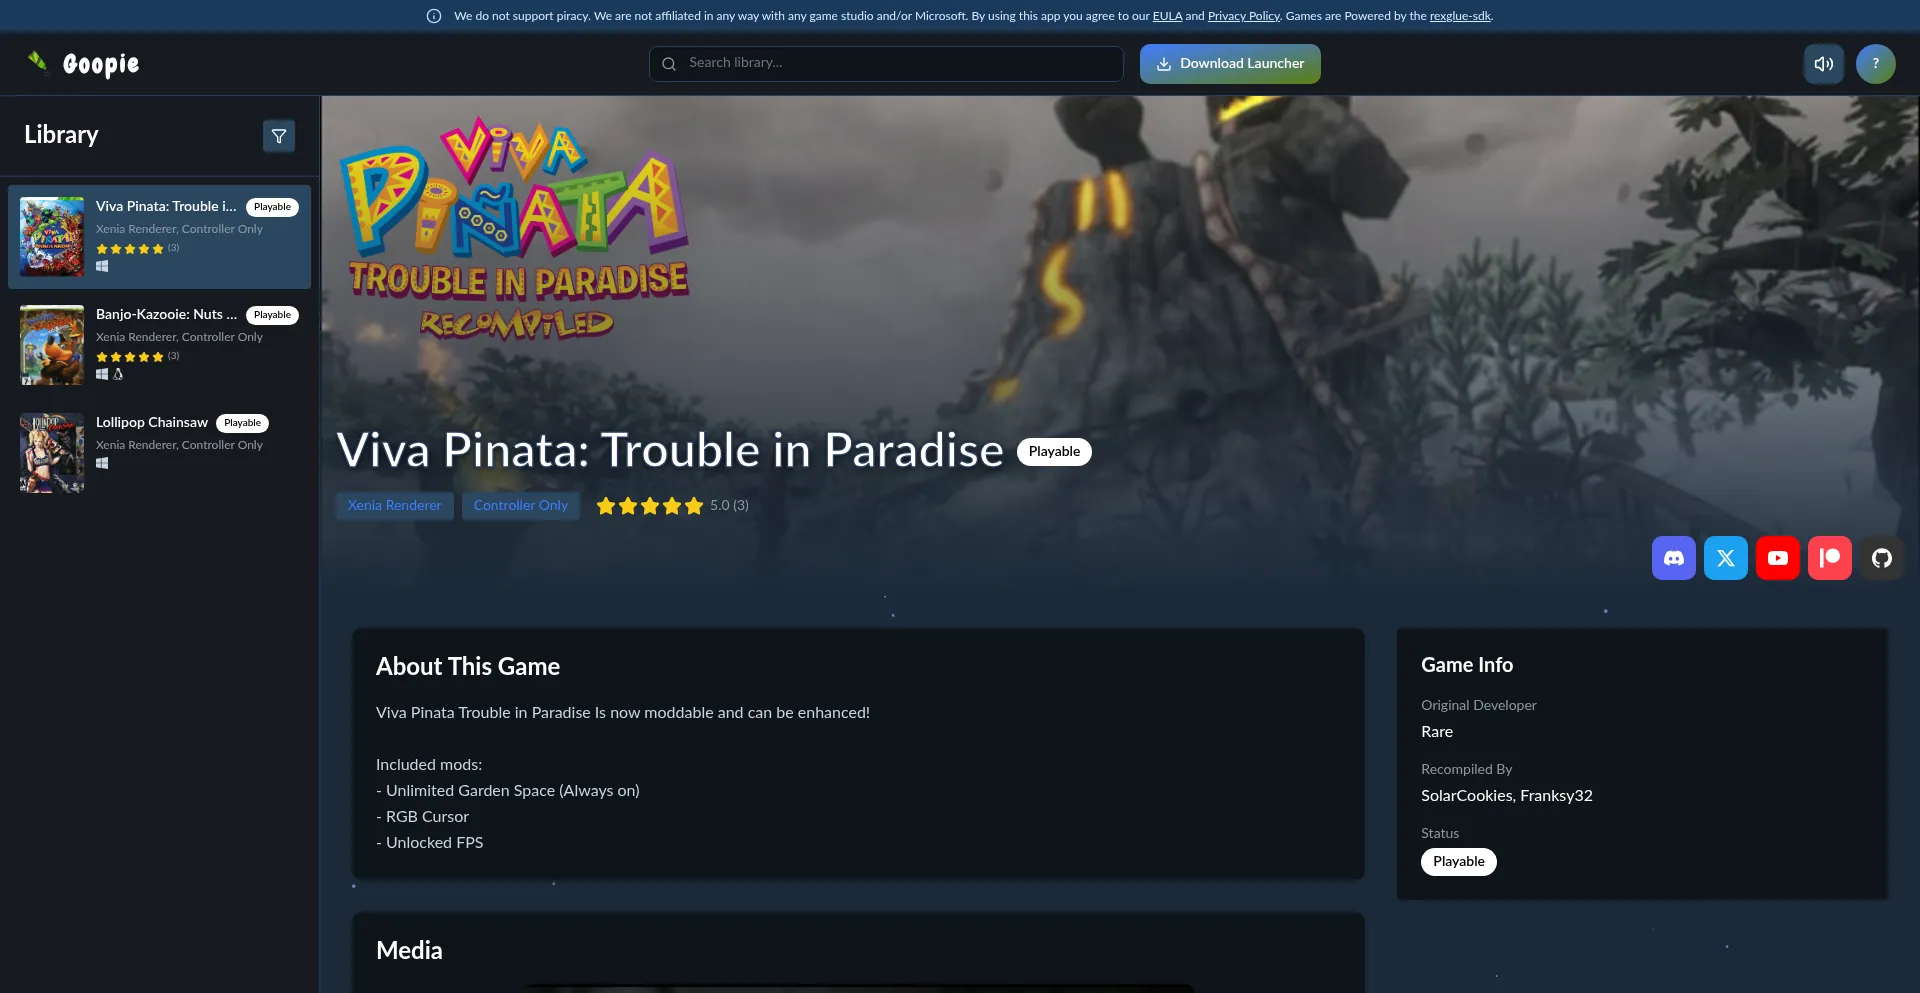Open the Privacy Policy link
The image size is (1920, 993).
[1244, 16]
